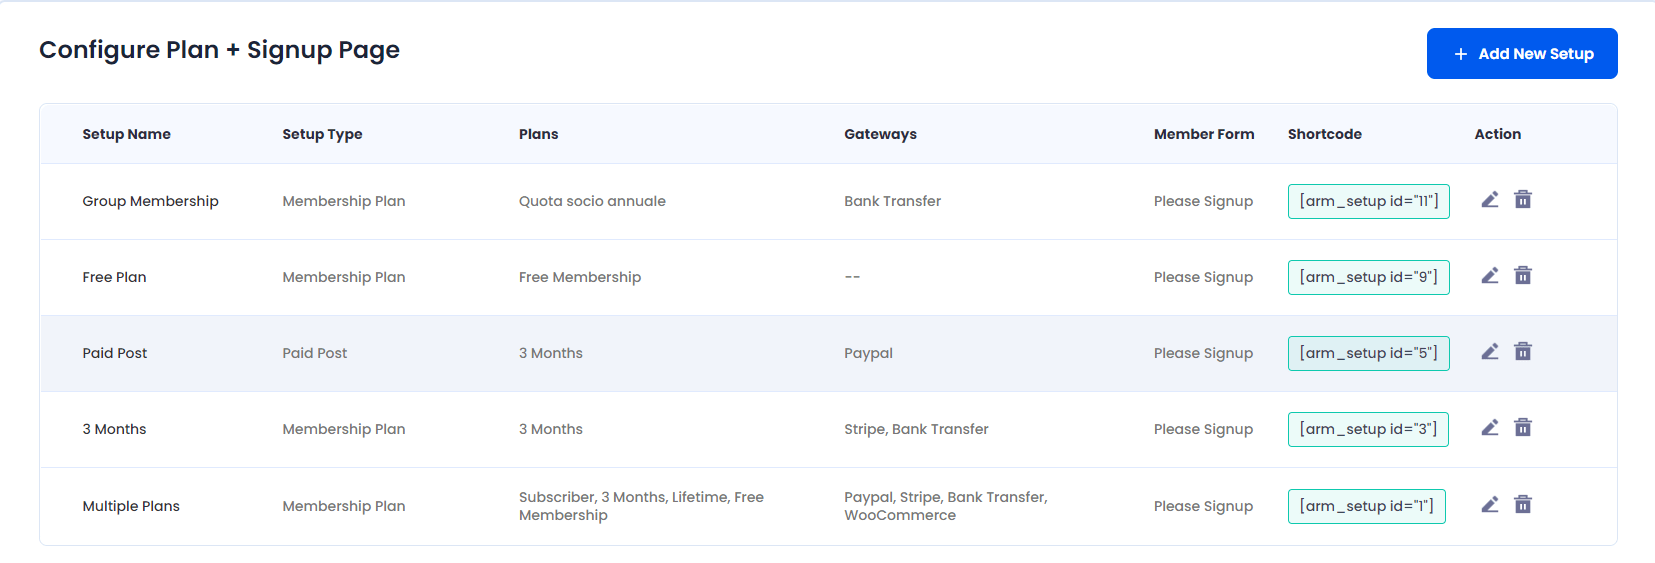Delete the 3 Months setup

click(x=1523, y=428)
